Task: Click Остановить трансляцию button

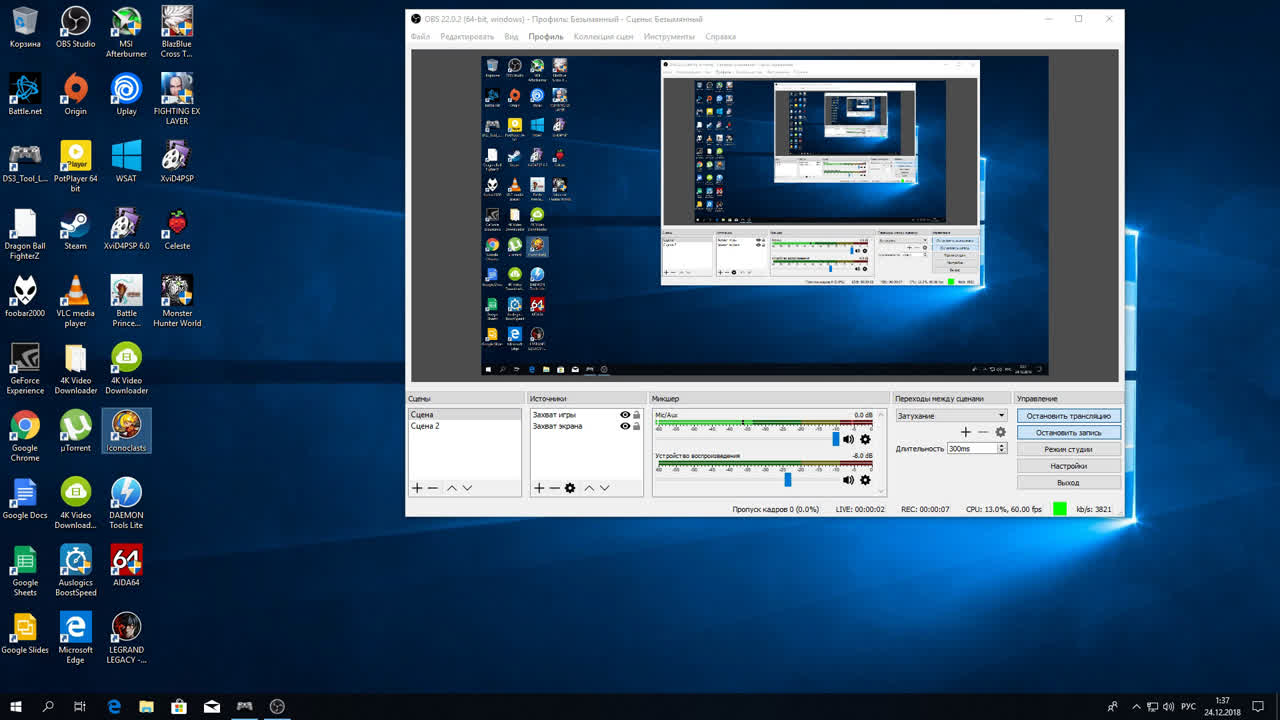Action: coord(1068,416)
